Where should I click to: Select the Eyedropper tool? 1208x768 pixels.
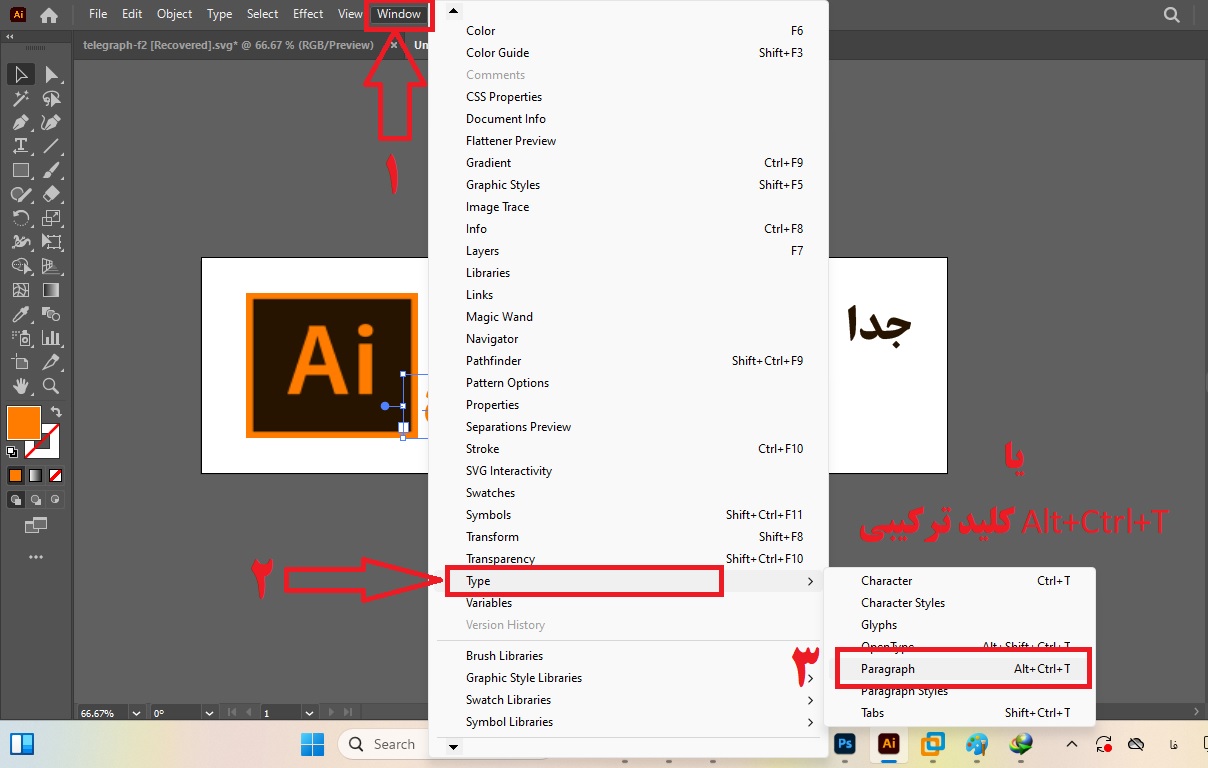[x=20, y=314]
